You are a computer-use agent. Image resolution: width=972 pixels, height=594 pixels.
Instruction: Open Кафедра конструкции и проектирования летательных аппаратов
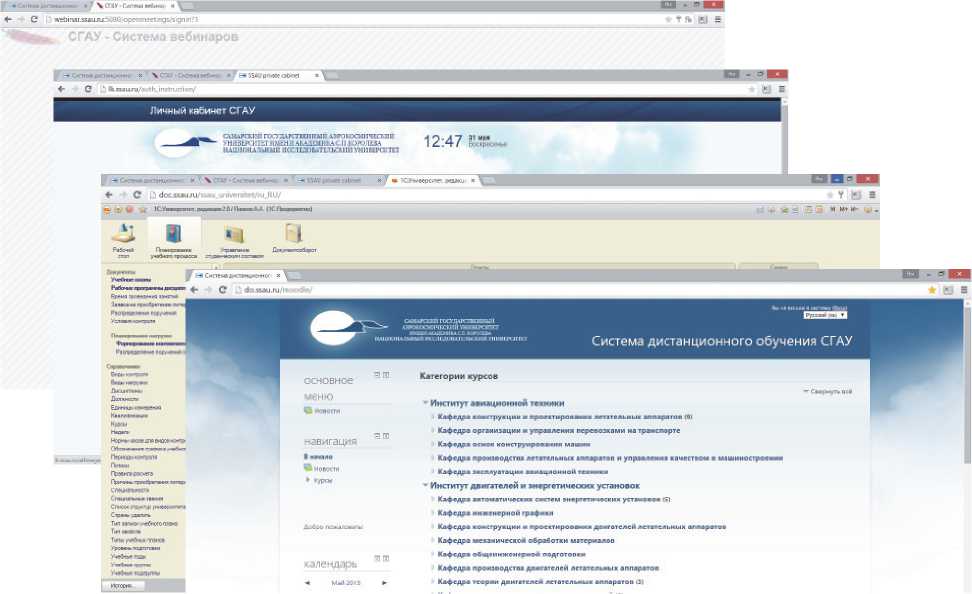tap(560, 417)
